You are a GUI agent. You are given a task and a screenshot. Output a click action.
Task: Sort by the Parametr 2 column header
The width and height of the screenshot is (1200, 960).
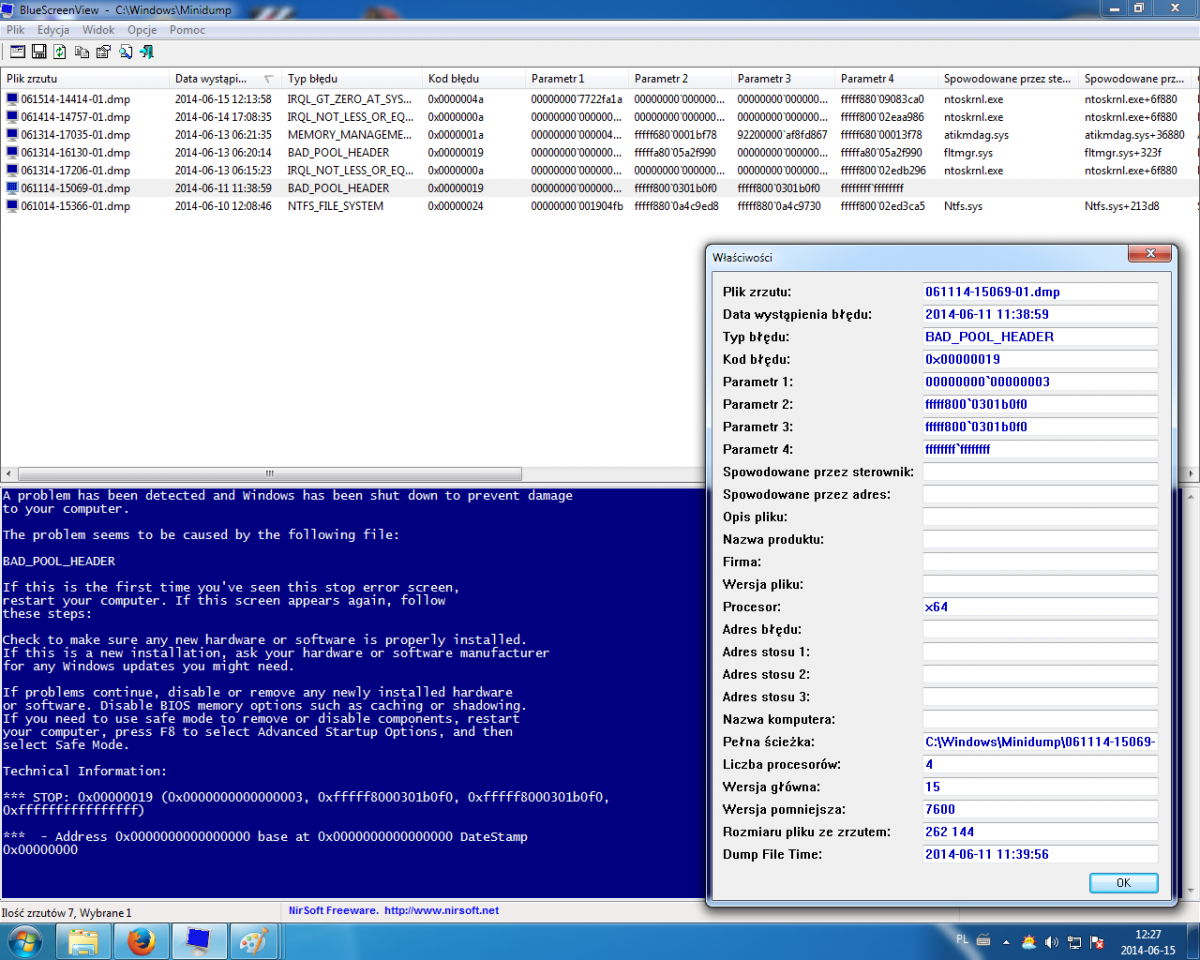click(x=681, y=78)
